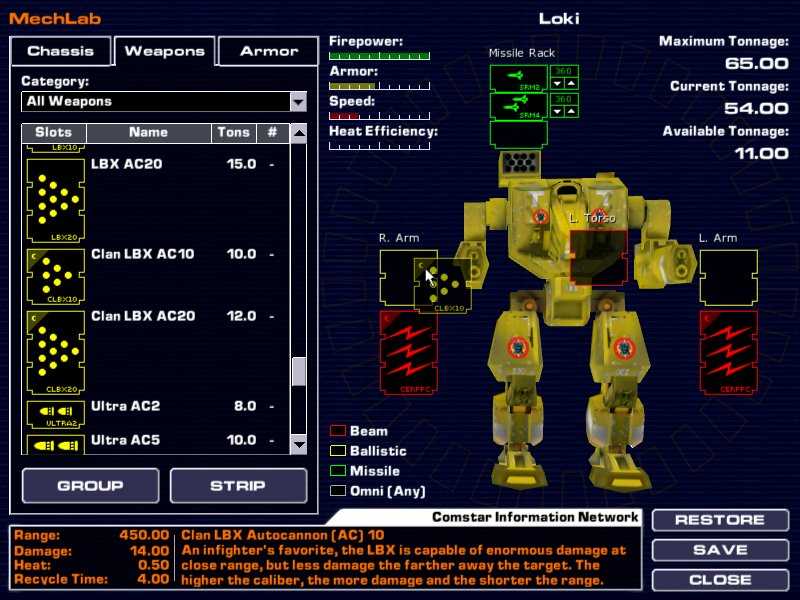Click the '12.0' tons value
This screenshot has width=800, height=600.
point(241,316)
